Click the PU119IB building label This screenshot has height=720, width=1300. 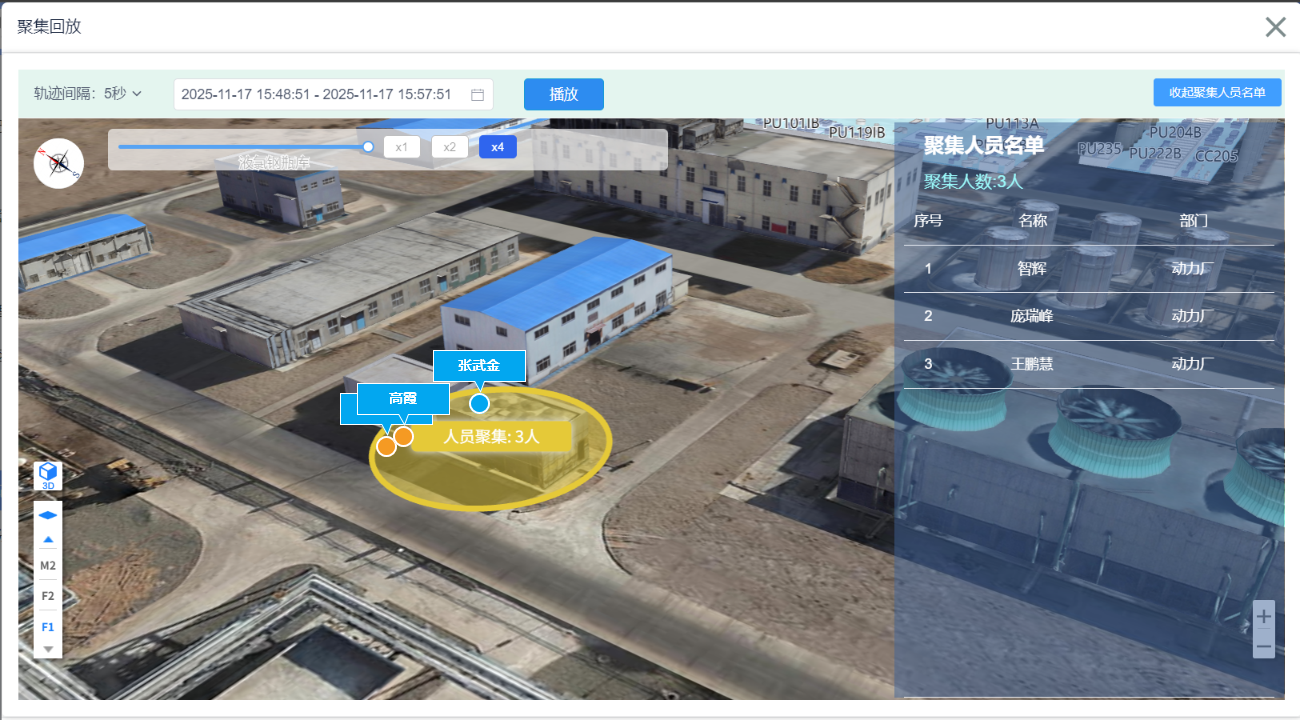pos(857,132)
